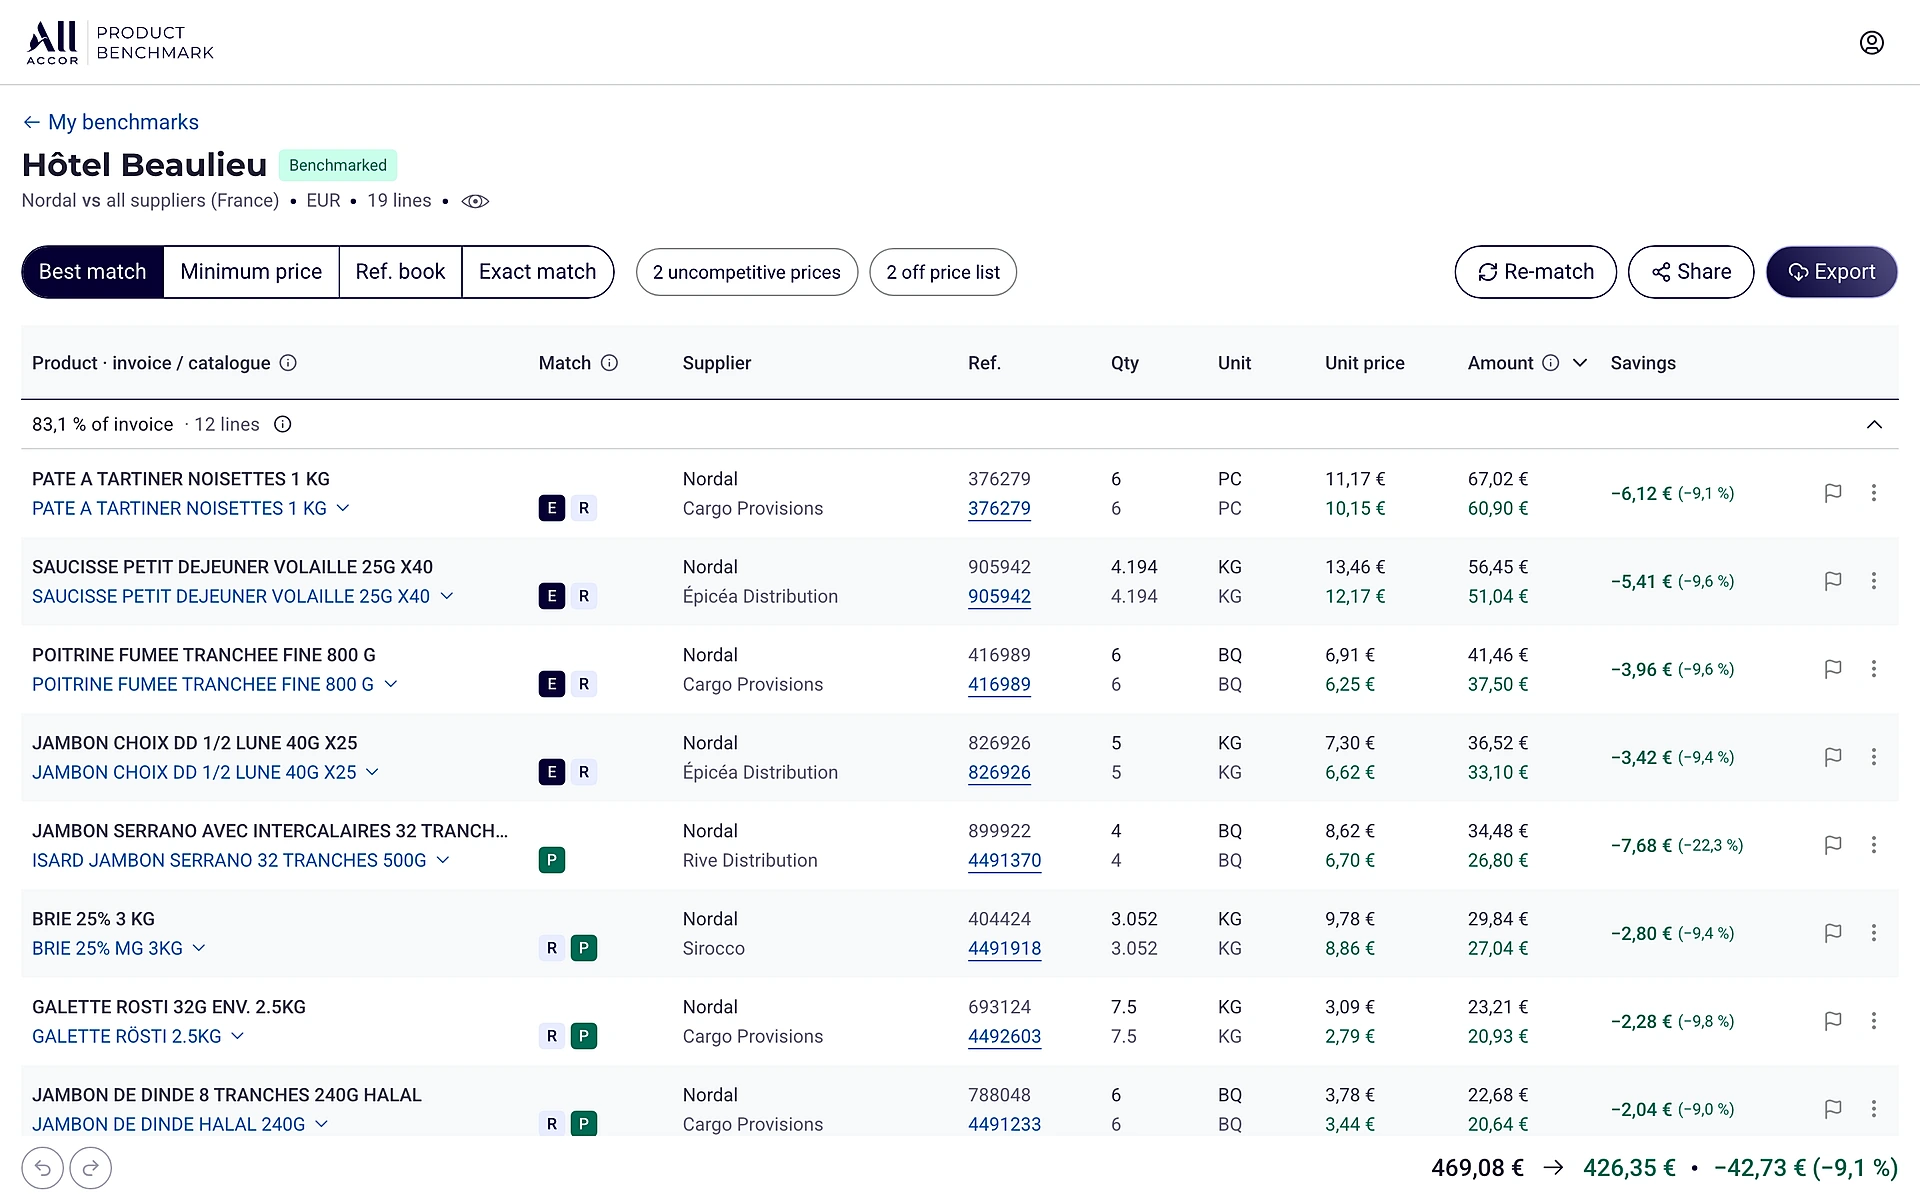Toggle the 2 off price list filter

(x=943, y=272)
